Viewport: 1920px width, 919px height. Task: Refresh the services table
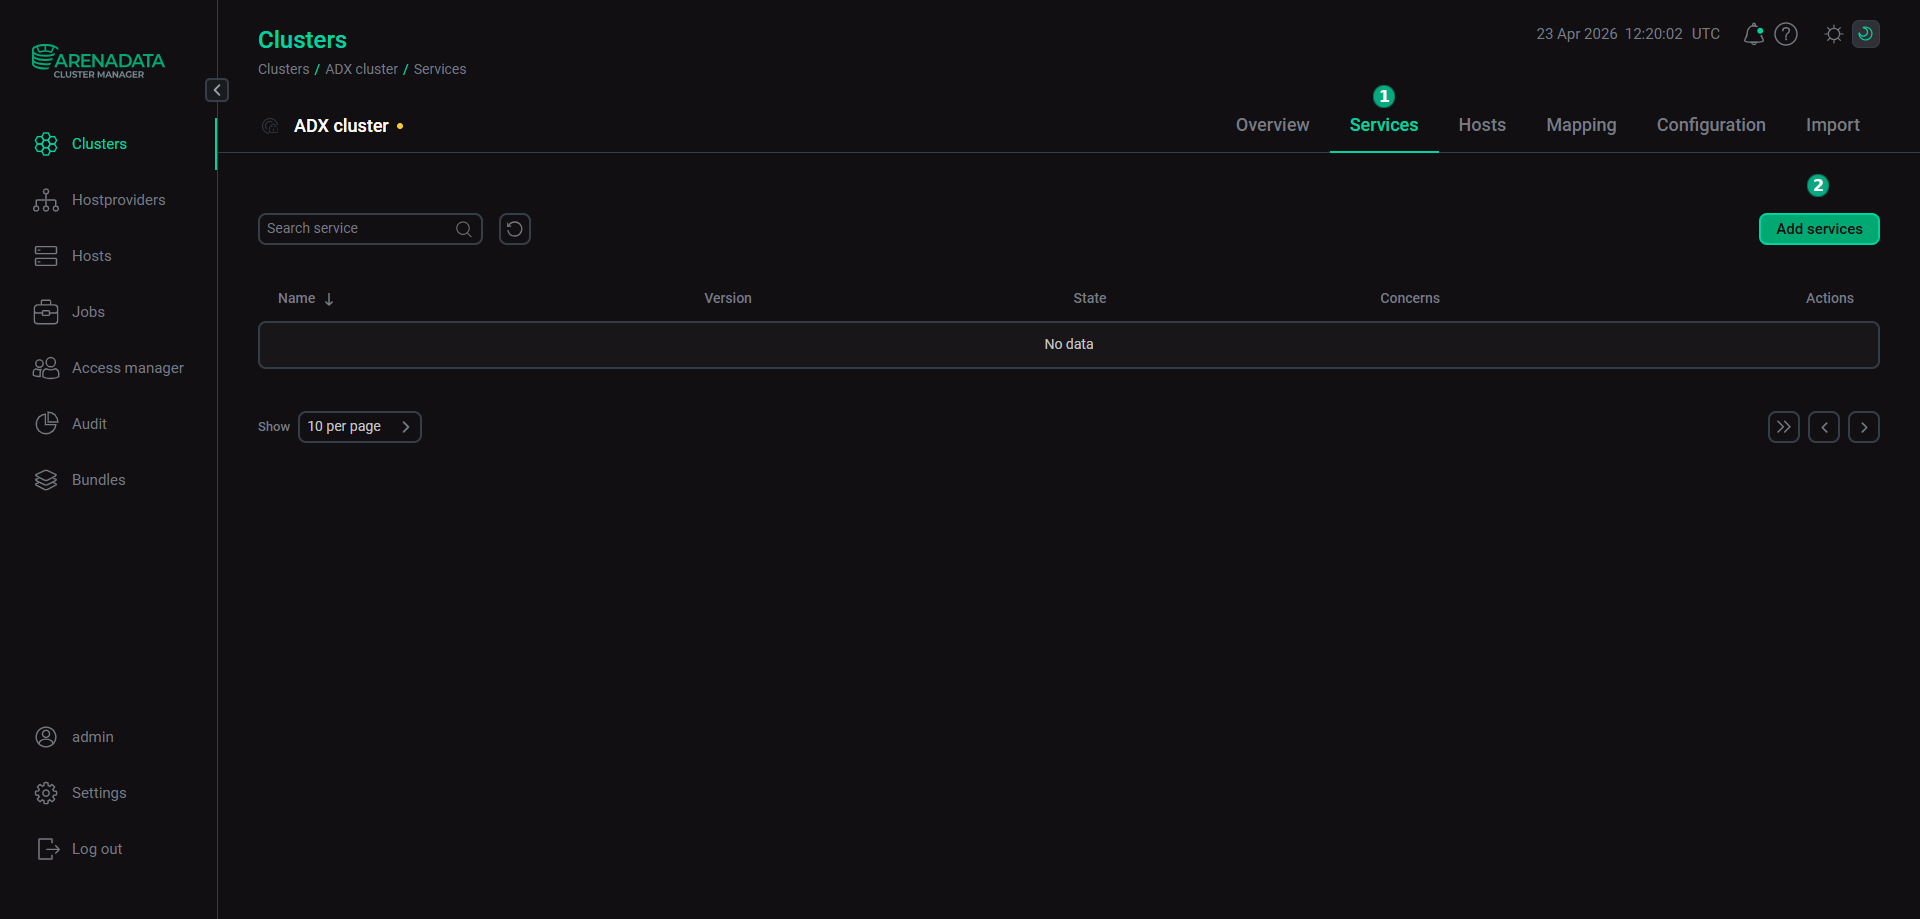[515, 229]
